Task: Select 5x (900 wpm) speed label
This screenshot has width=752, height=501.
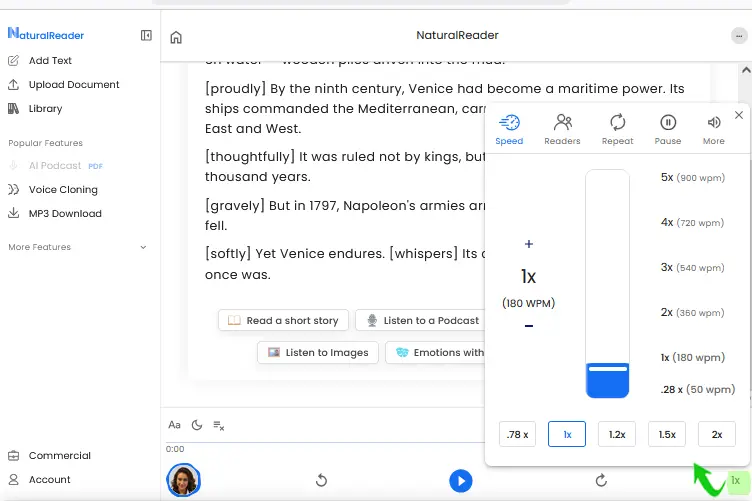Action: pos(693,177)
